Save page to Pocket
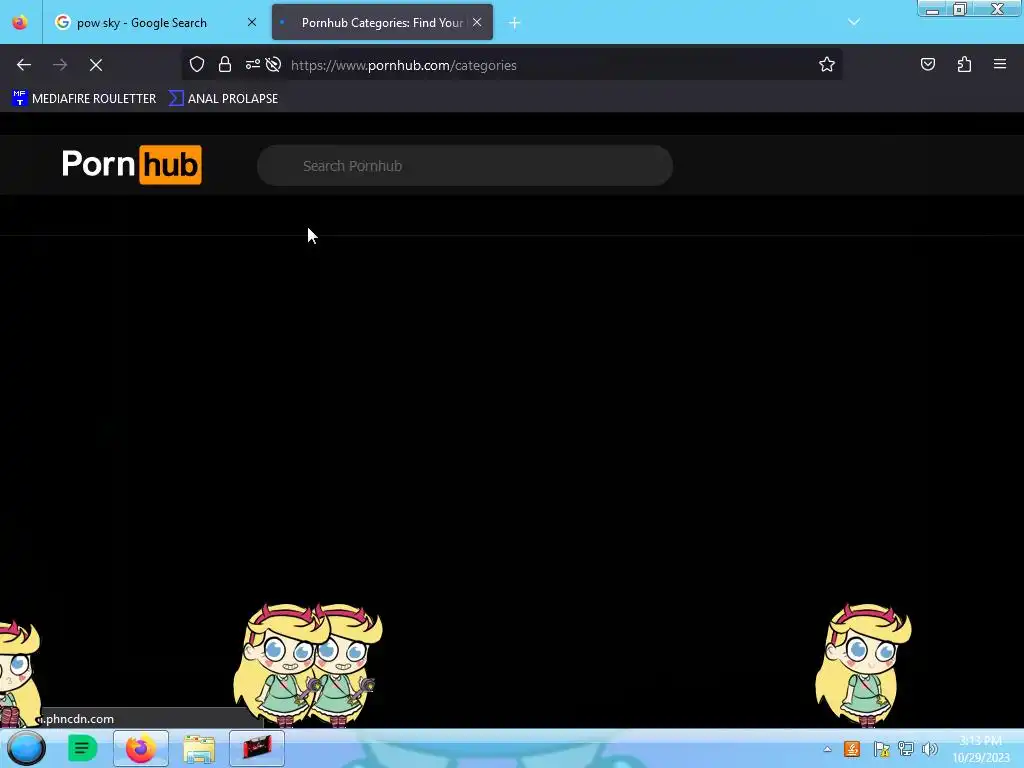The width and height of the screenshot is (1024, 768). click(928, 64)
